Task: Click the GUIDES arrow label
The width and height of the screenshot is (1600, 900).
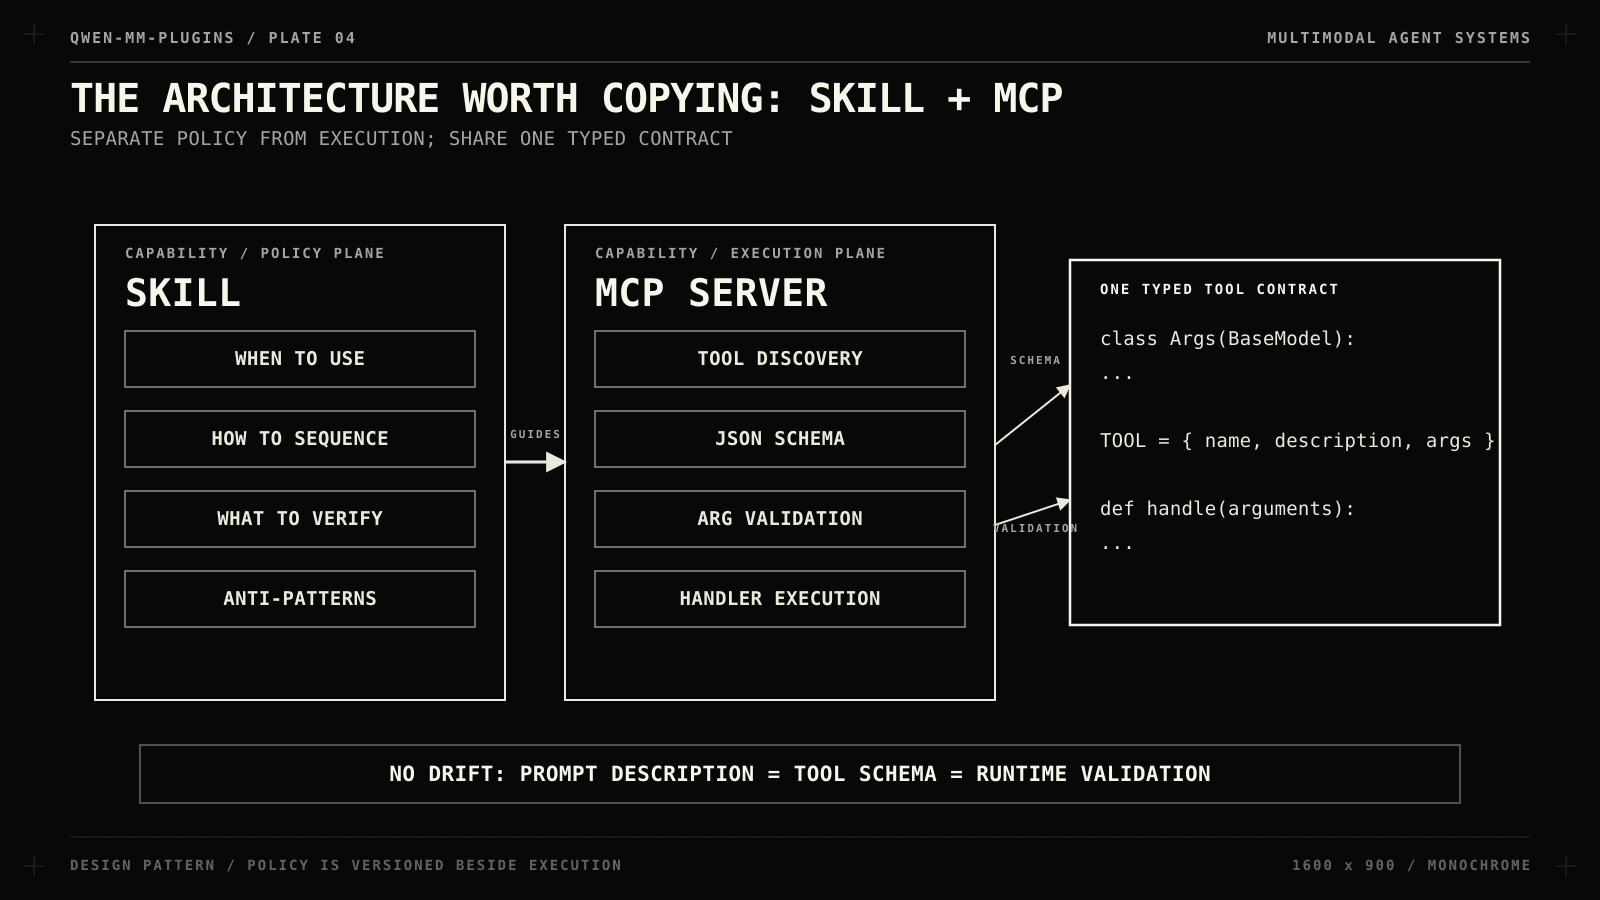Action: pyautogui.click(x=535, y=434)
